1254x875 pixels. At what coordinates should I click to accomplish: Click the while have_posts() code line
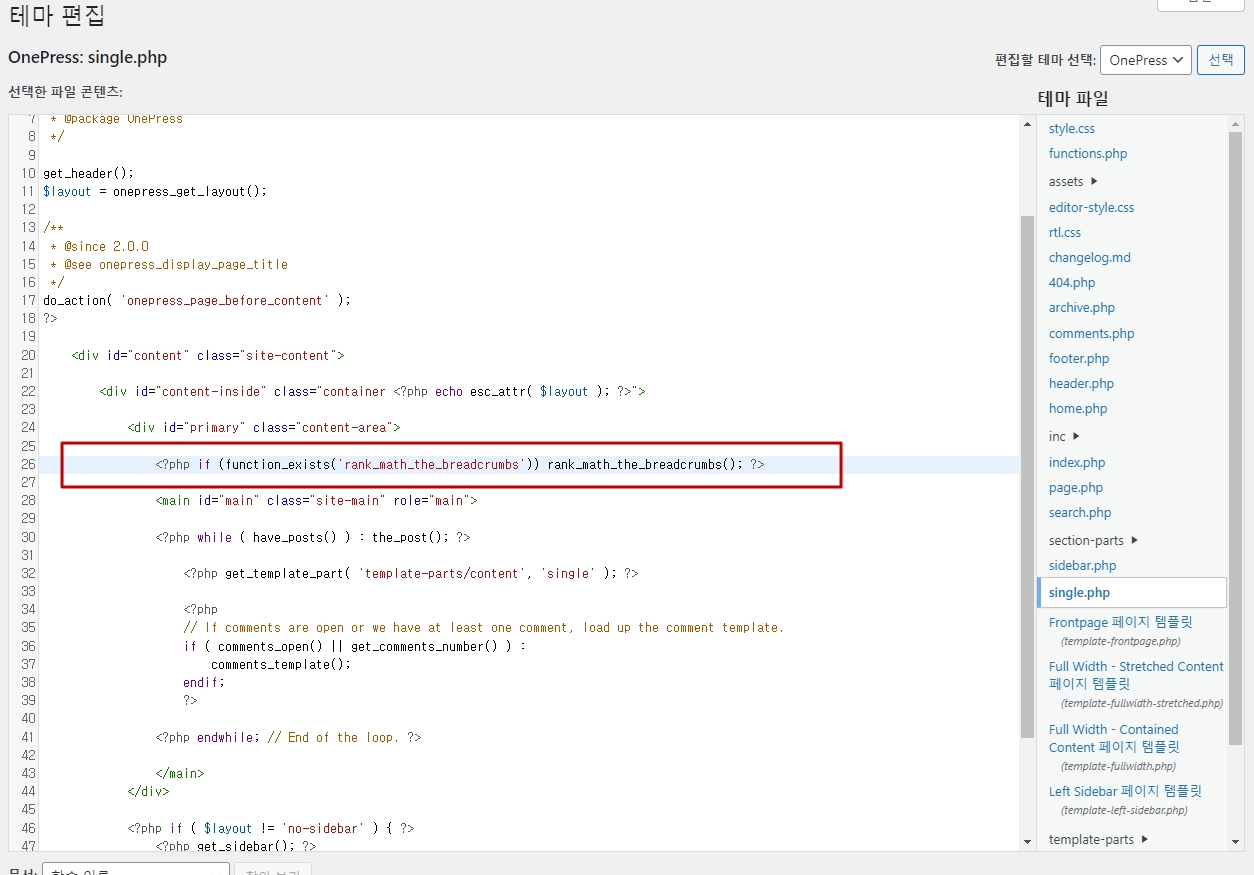pyautogui.click(x=313, y=537)
